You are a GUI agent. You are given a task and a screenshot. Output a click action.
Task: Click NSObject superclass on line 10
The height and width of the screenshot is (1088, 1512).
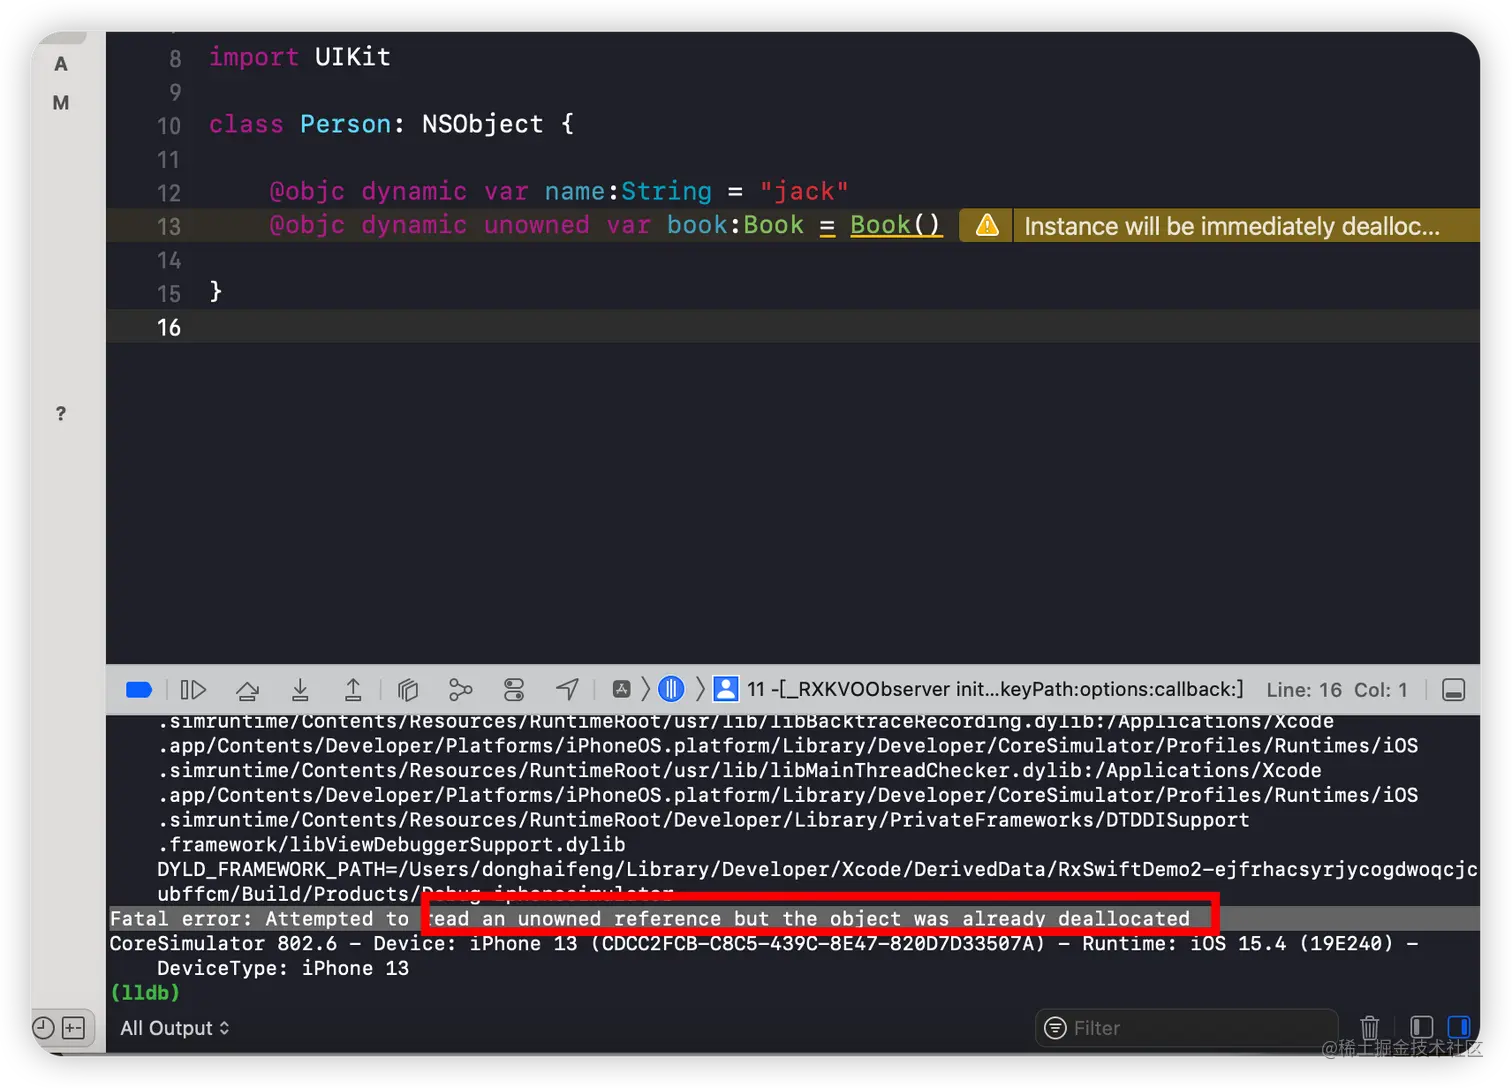pos(482,124)
